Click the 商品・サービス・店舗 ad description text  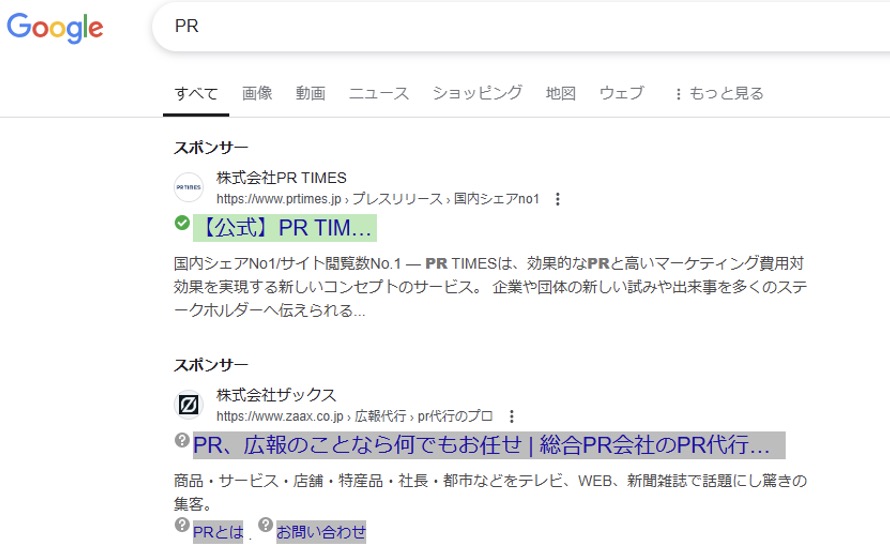[x=490, y=492]
